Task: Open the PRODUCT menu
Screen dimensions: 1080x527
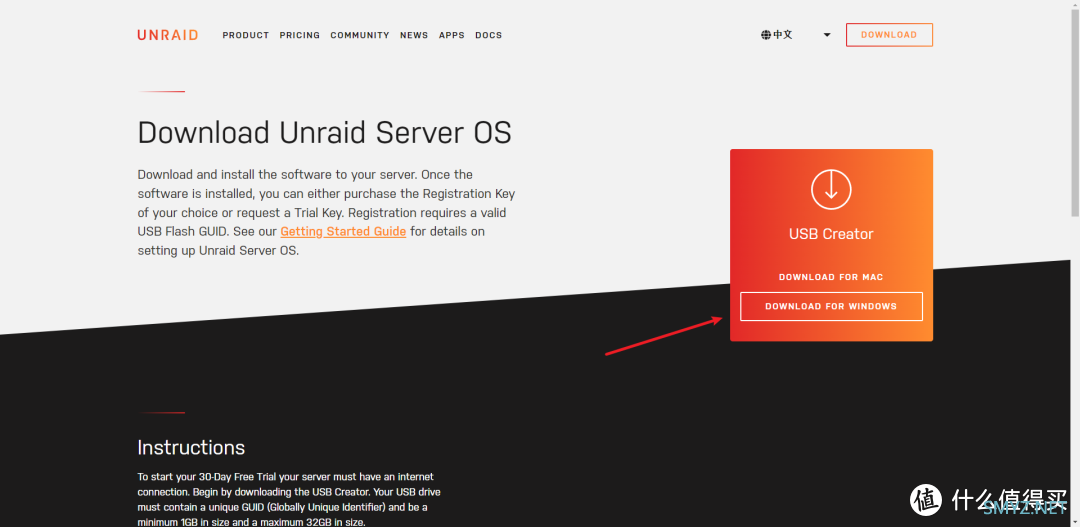Action: (246, 35)
